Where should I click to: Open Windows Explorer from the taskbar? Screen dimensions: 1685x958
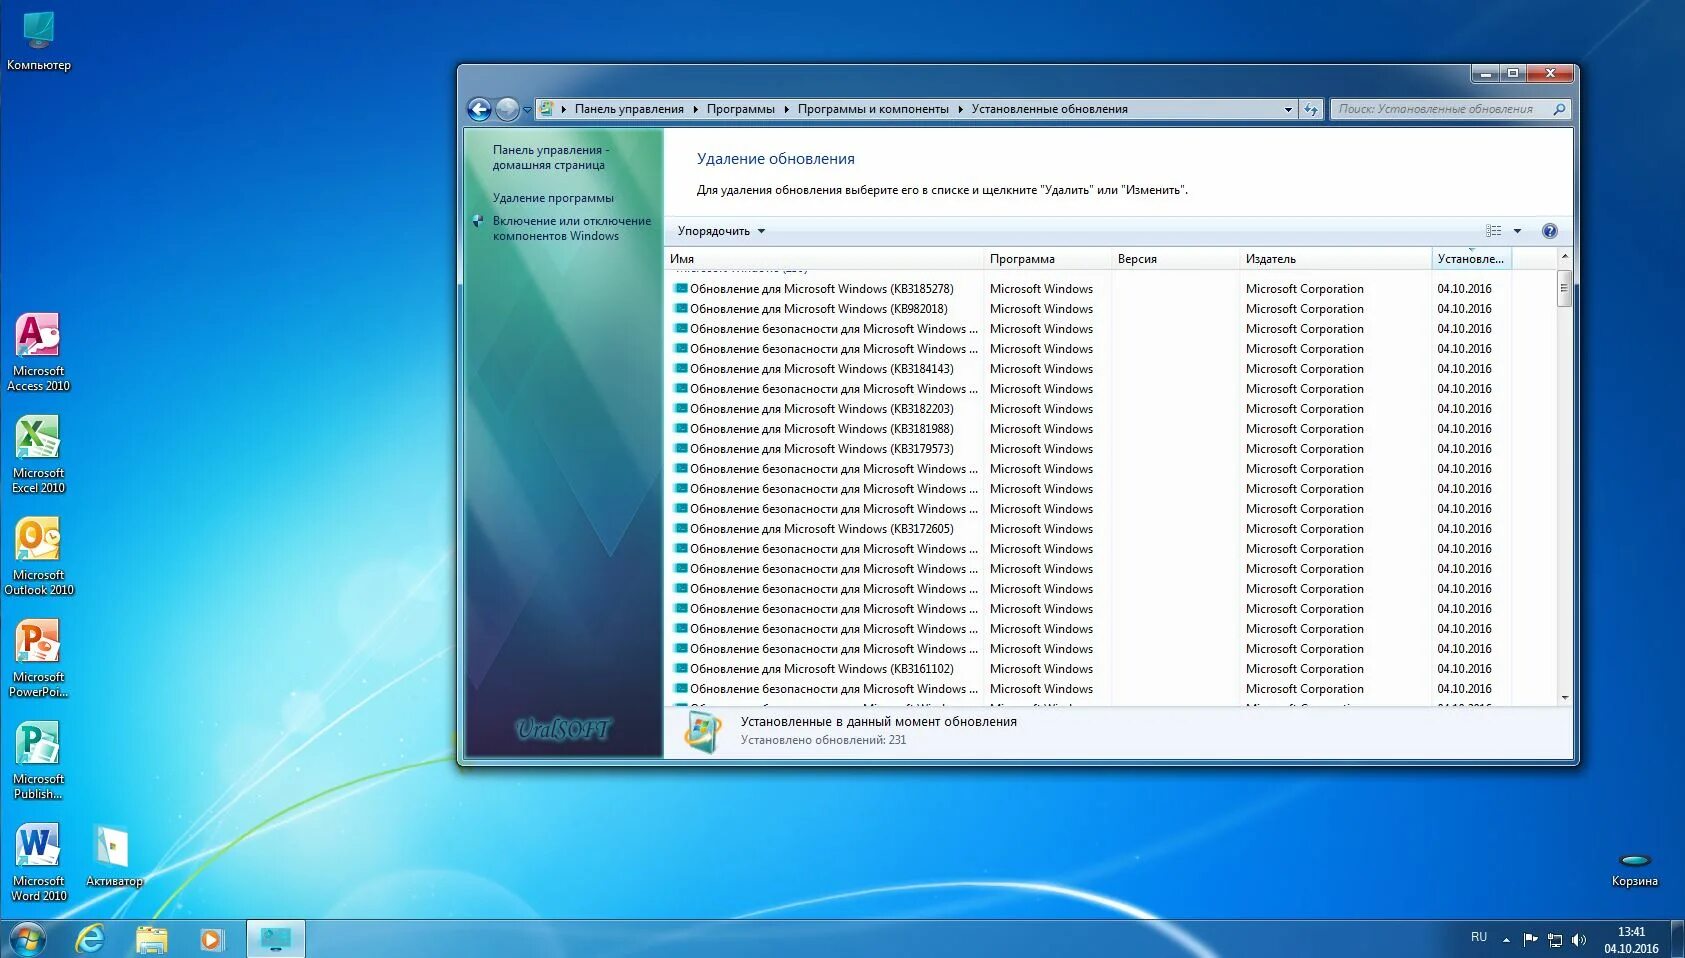coord(151,939)
